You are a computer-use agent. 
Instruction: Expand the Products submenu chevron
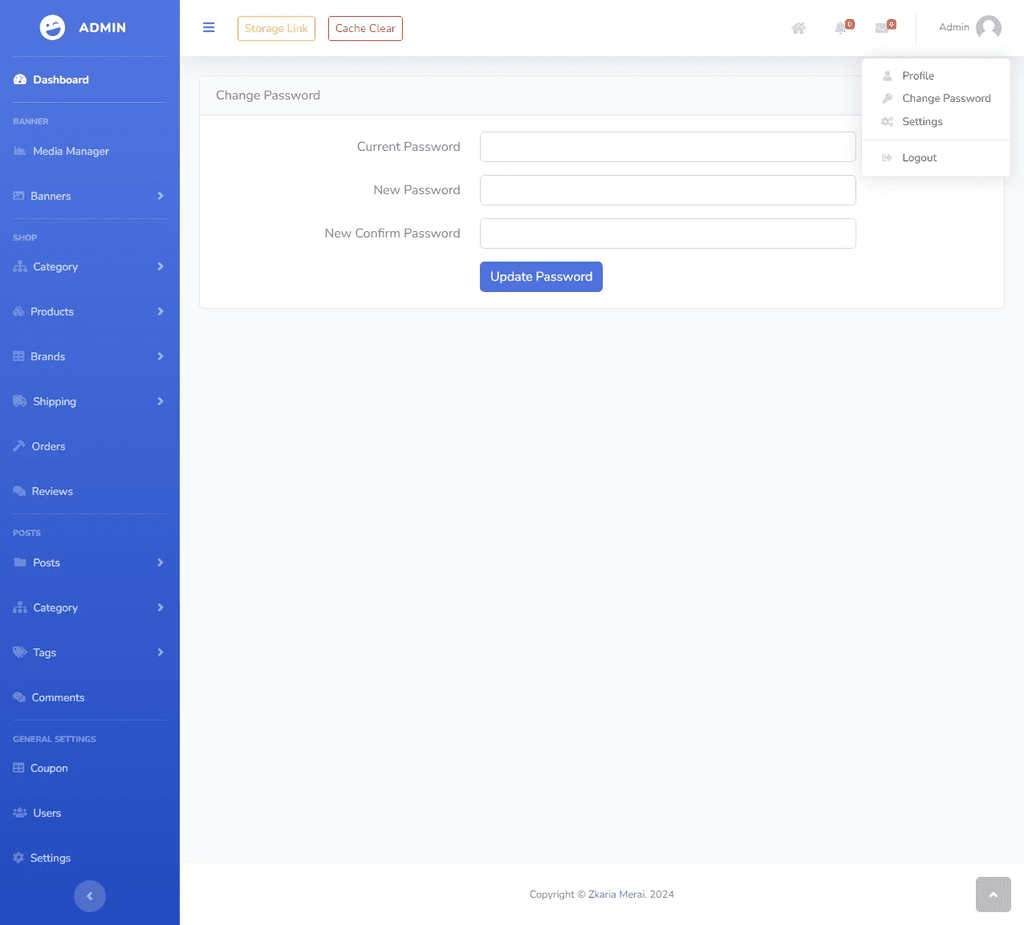pos(160,312)
